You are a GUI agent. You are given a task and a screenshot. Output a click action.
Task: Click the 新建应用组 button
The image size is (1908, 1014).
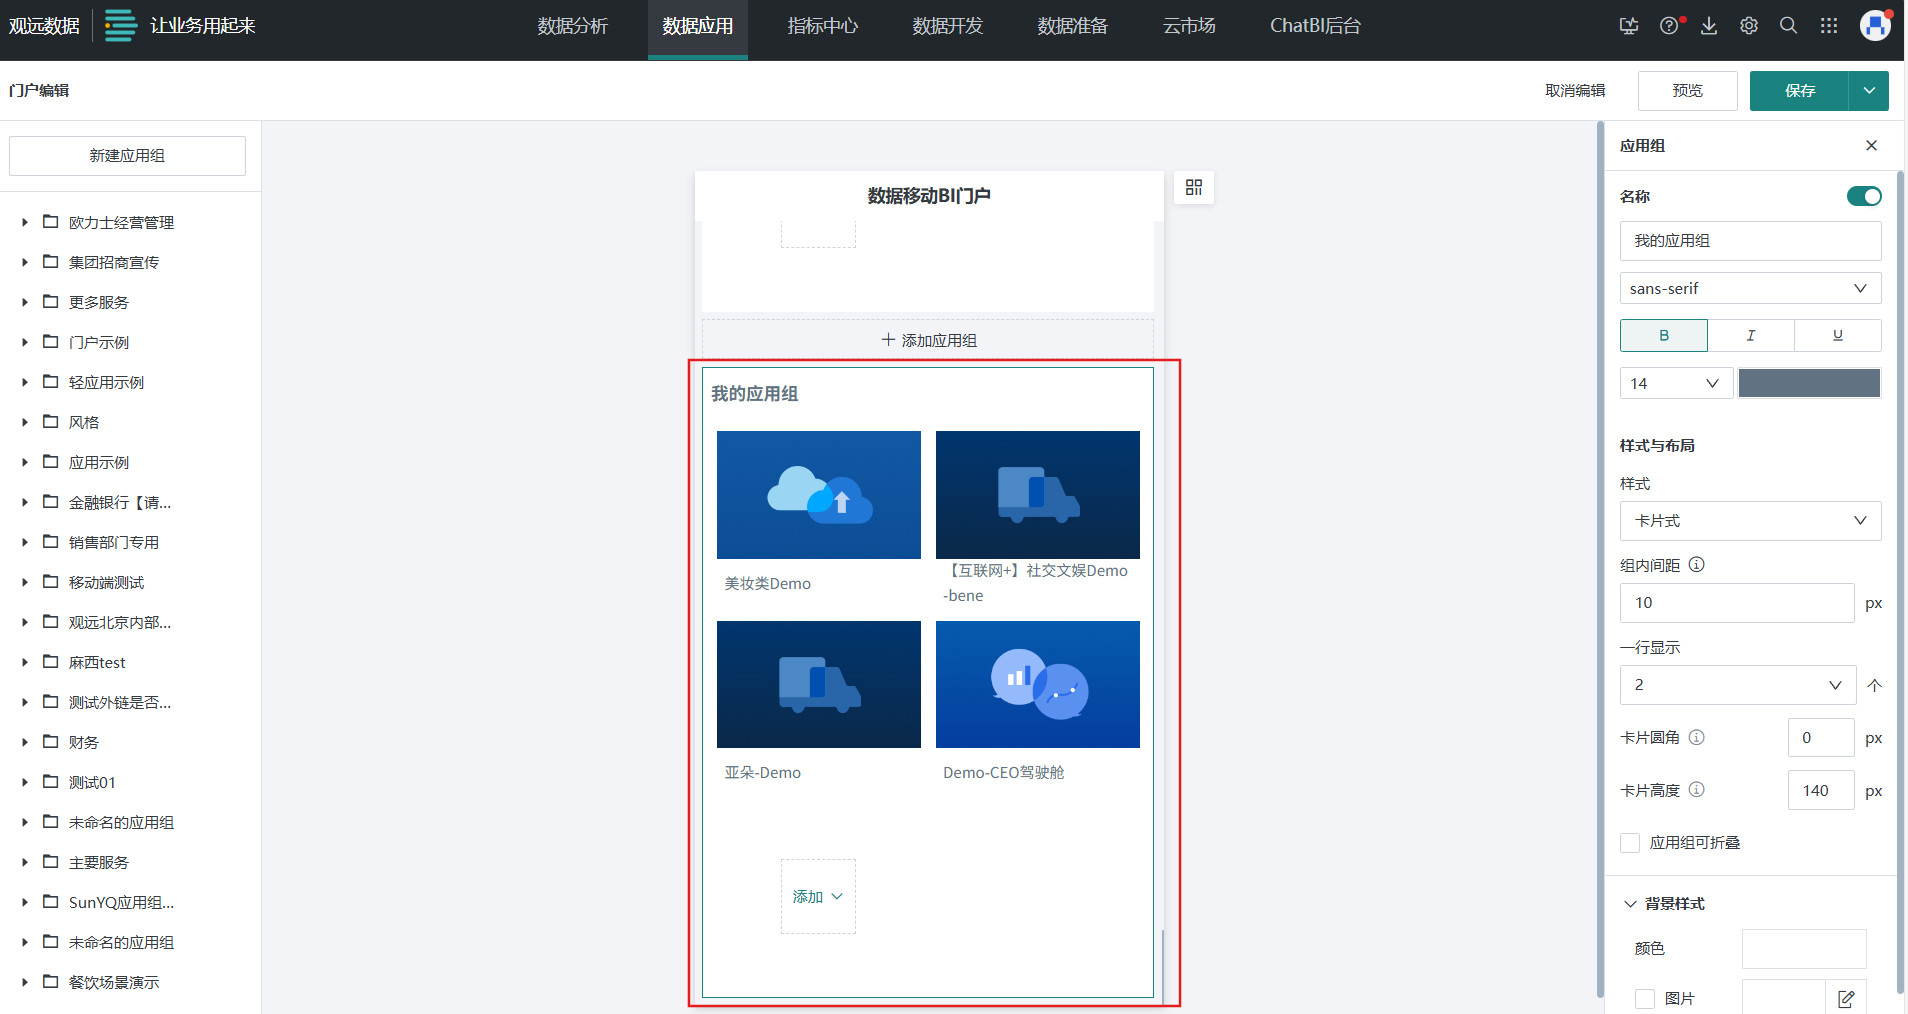[127, 156]
